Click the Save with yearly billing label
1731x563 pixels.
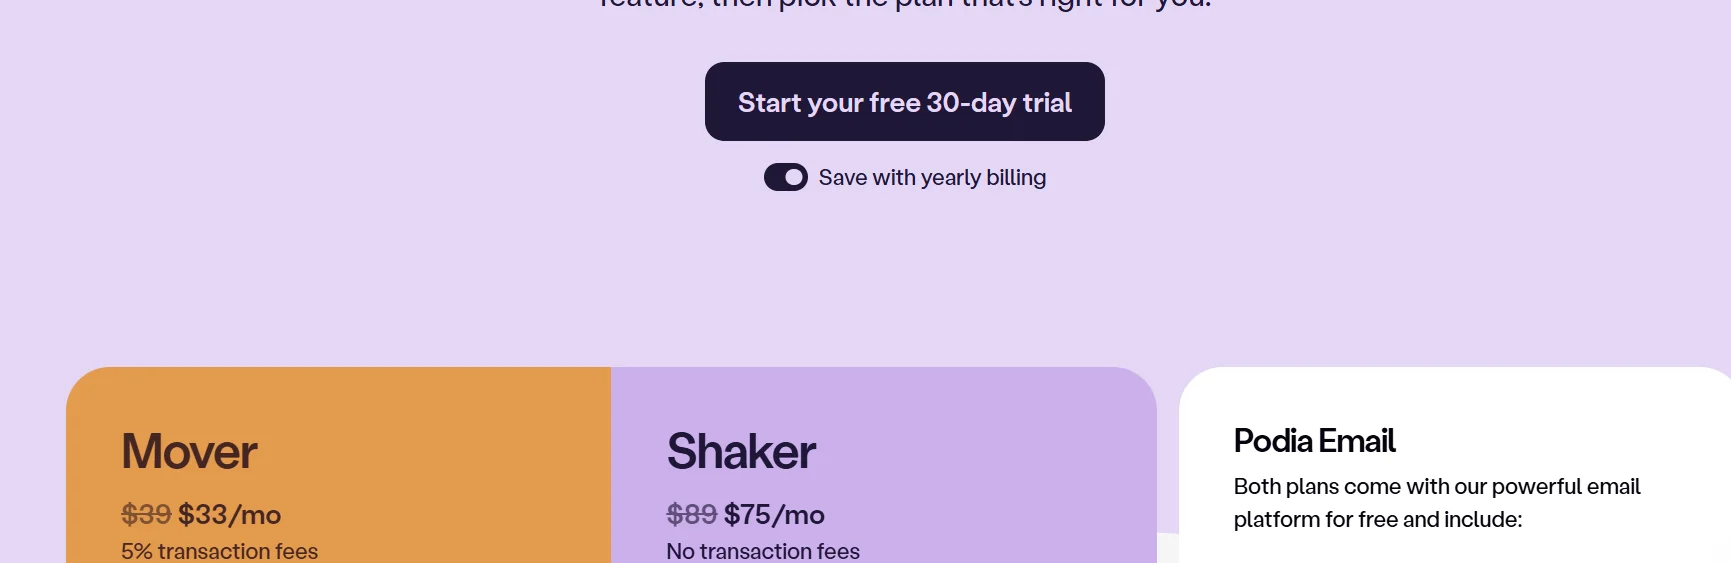pyautogui.click(x=932, y=178)
